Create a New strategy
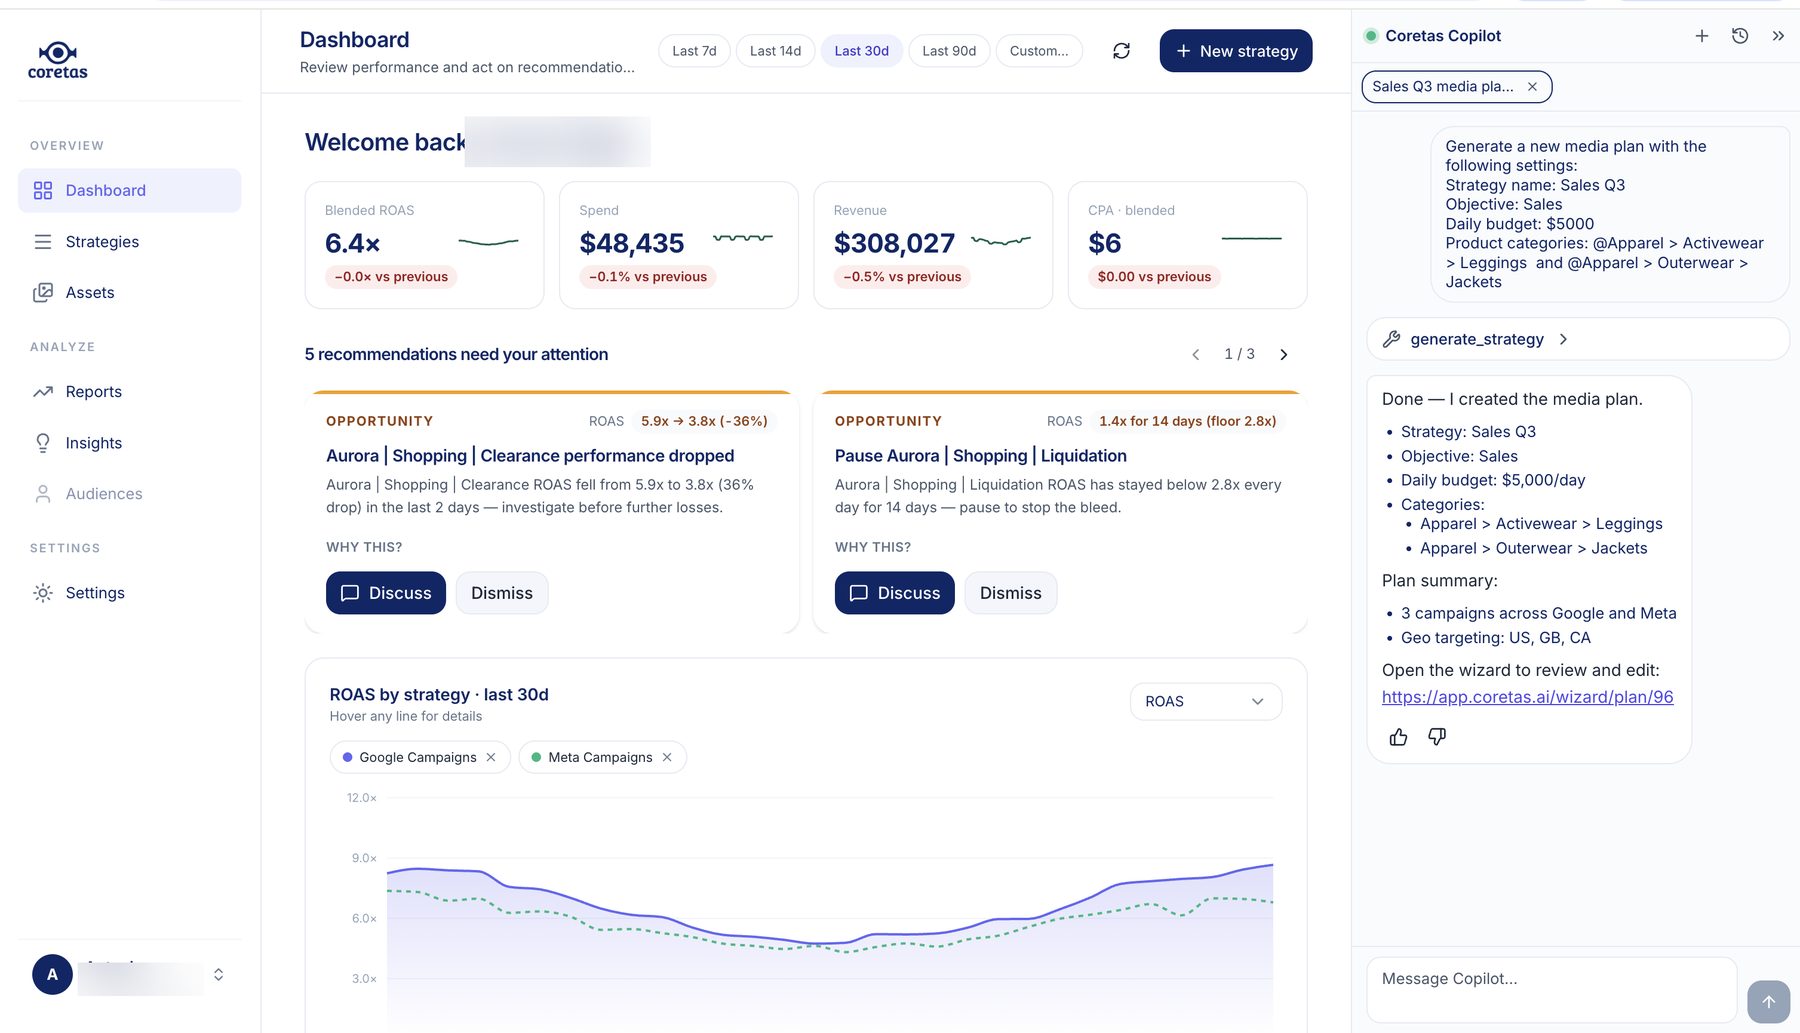Screen dimensions: 1800x1033 coord(1236,51)
